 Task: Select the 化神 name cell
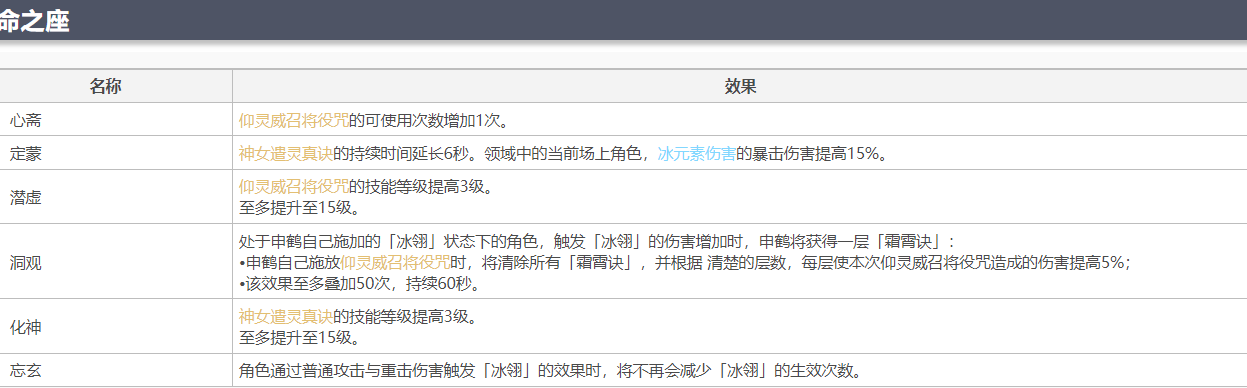click(x=116, y=327)
